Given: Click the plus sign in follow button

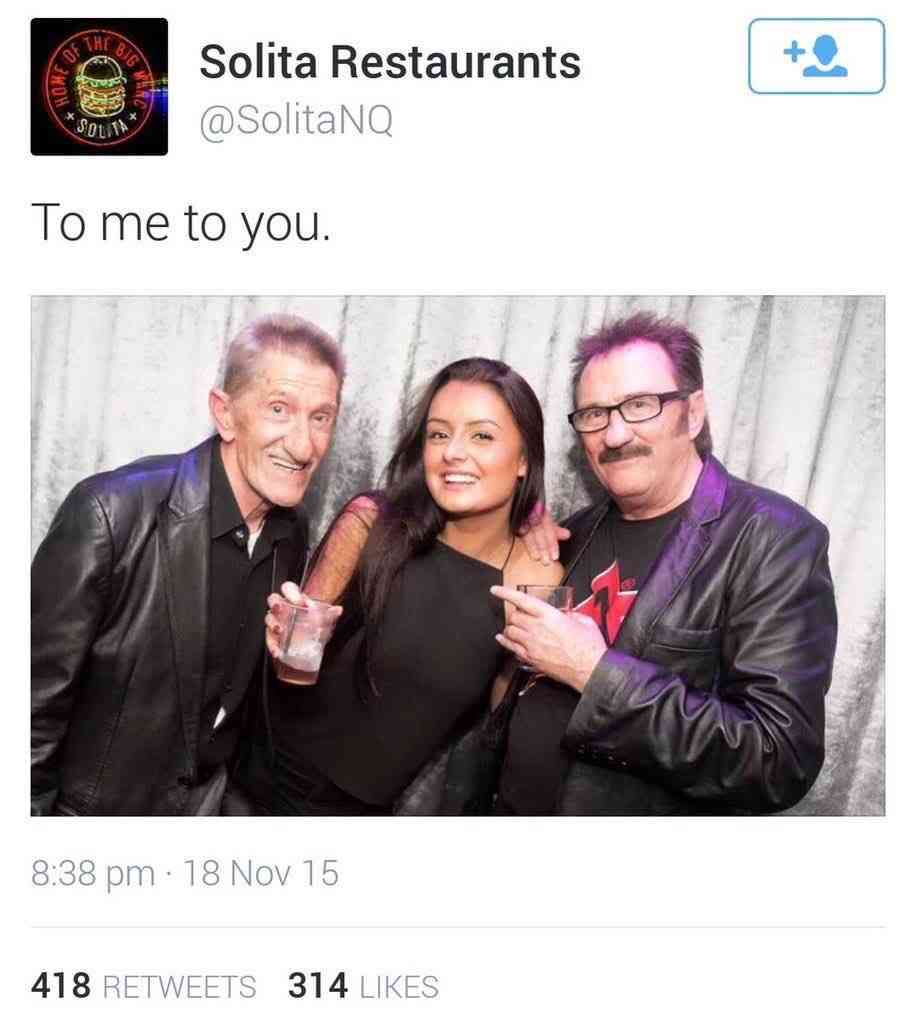Looking at the screenshot, I should coord(793,51).
